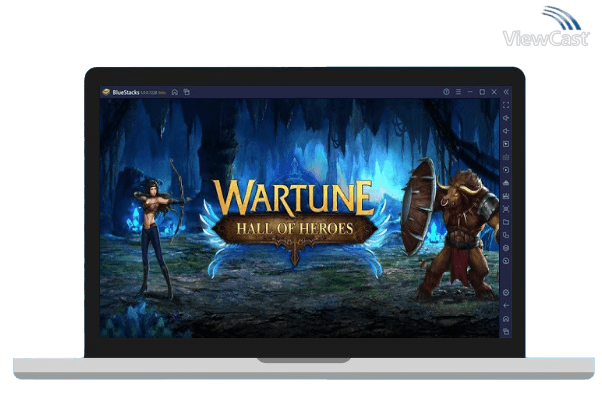Close the BlueStacks window
The height and width of the screenshot is (414, 602).
click(494, 92)
